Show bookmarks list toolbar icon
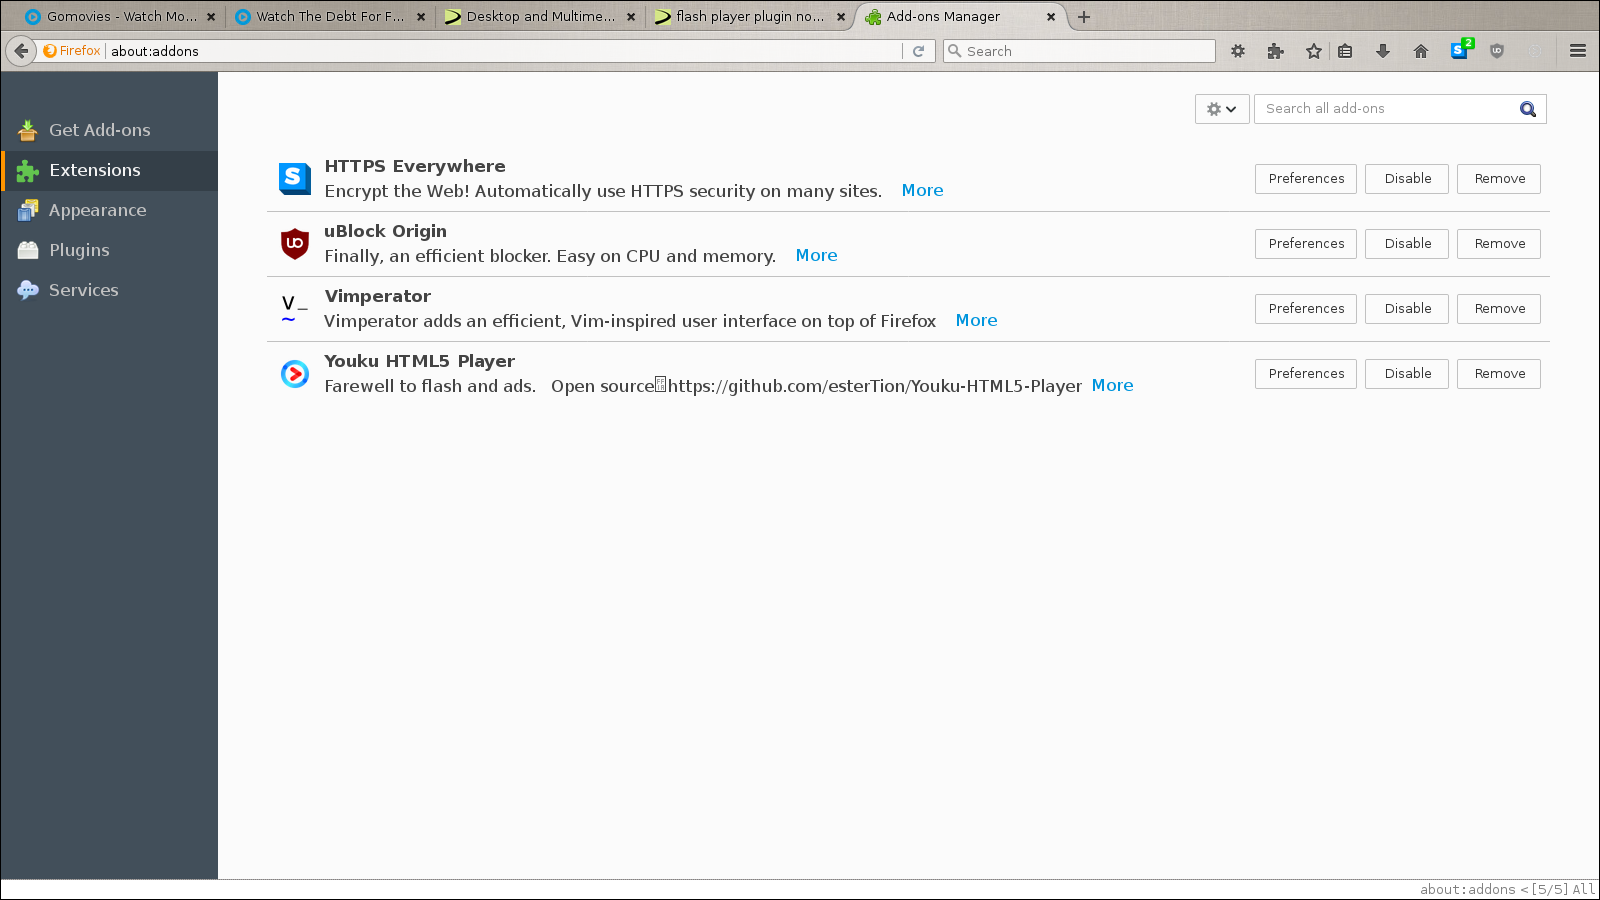The height and width of the screenshot is (900, 1600). click(1345, 51)
